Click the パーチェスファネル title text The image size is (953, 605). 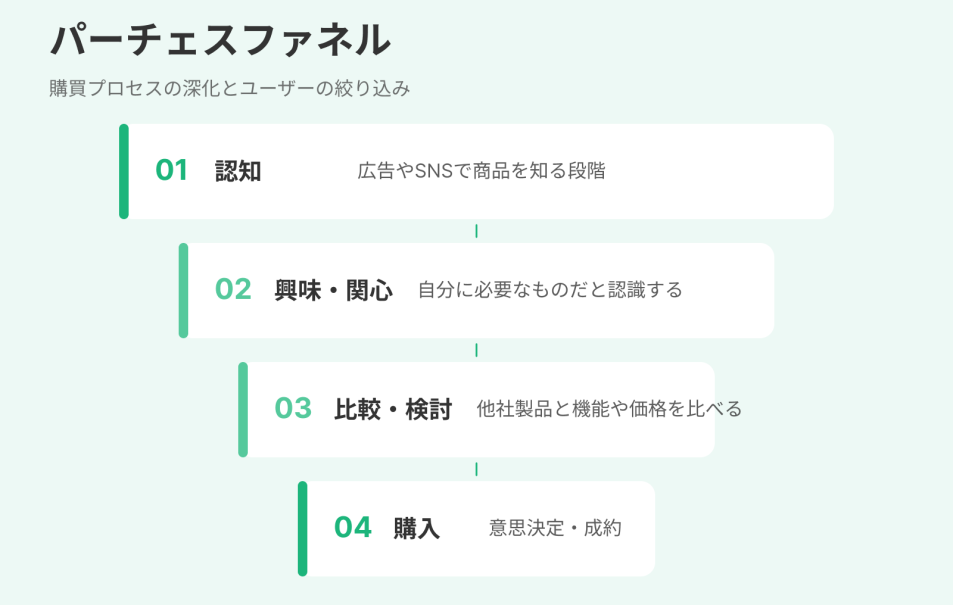click(x=220, y=41)
